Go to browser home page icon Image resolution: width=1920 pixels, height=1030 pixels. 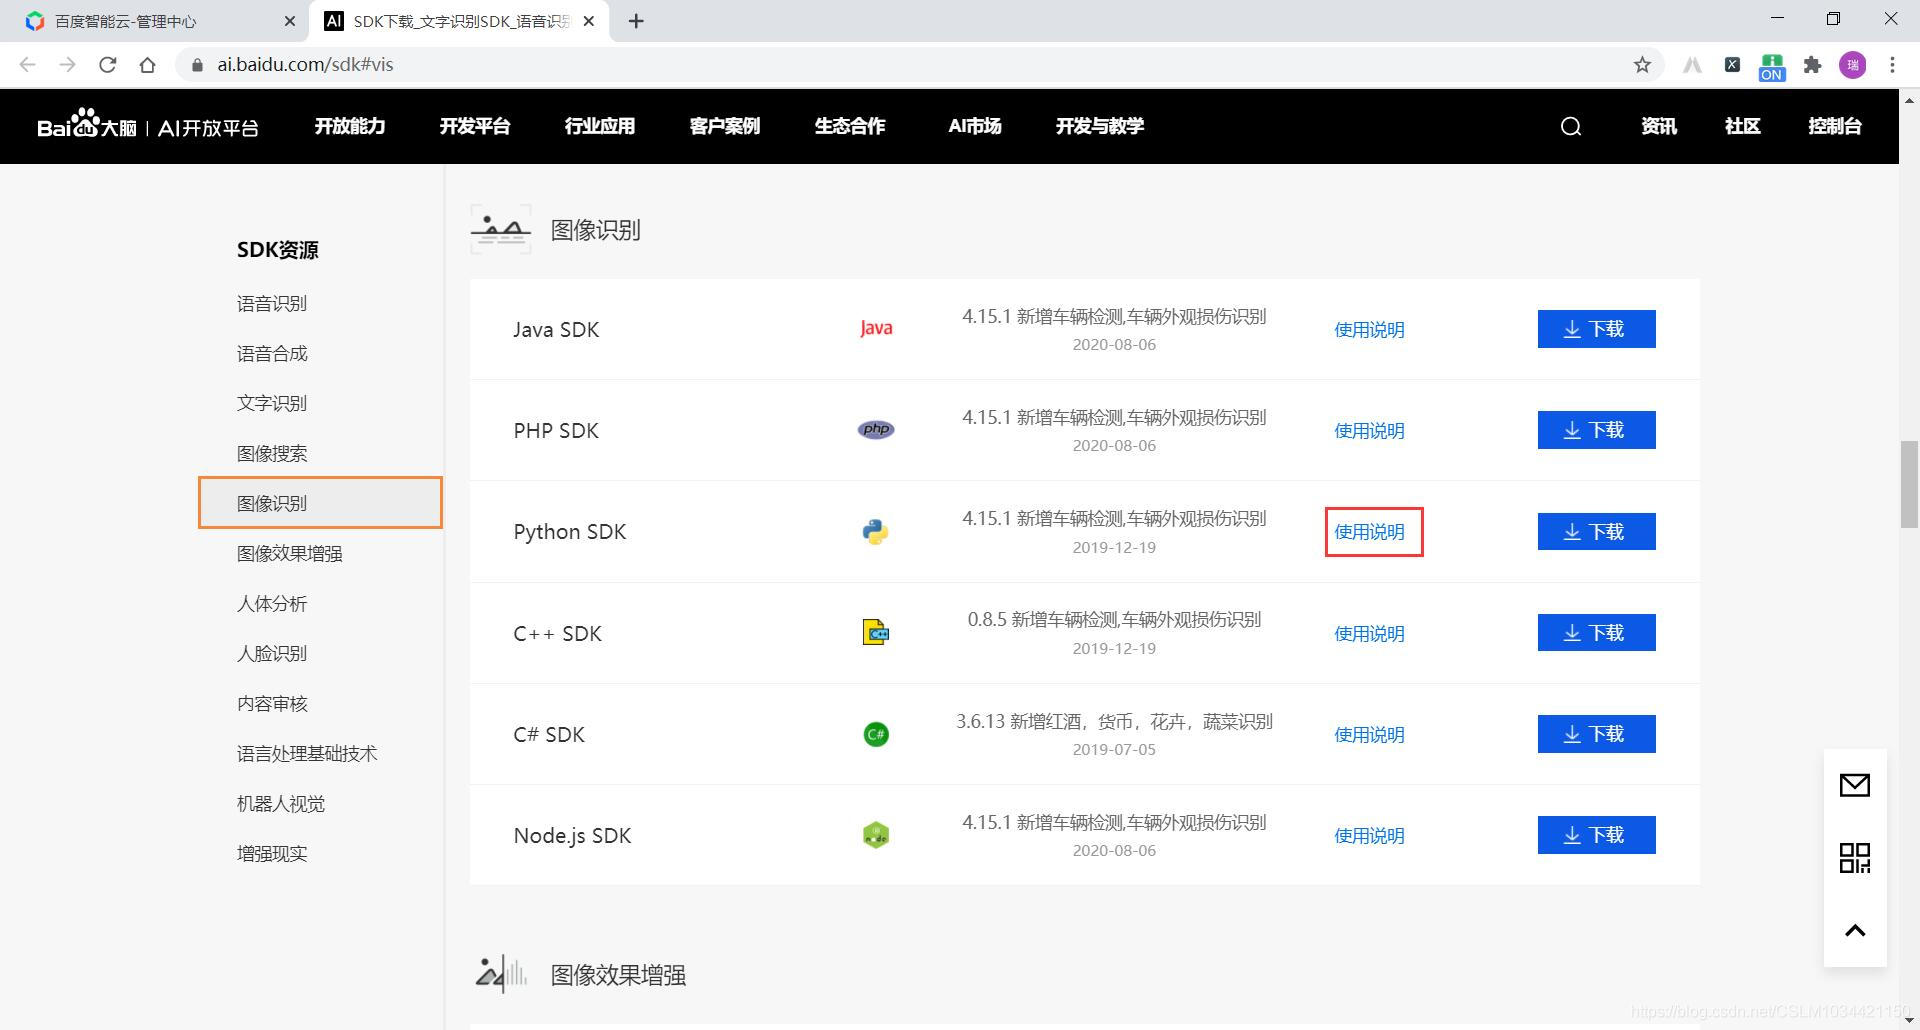click(x=147, y=64)
